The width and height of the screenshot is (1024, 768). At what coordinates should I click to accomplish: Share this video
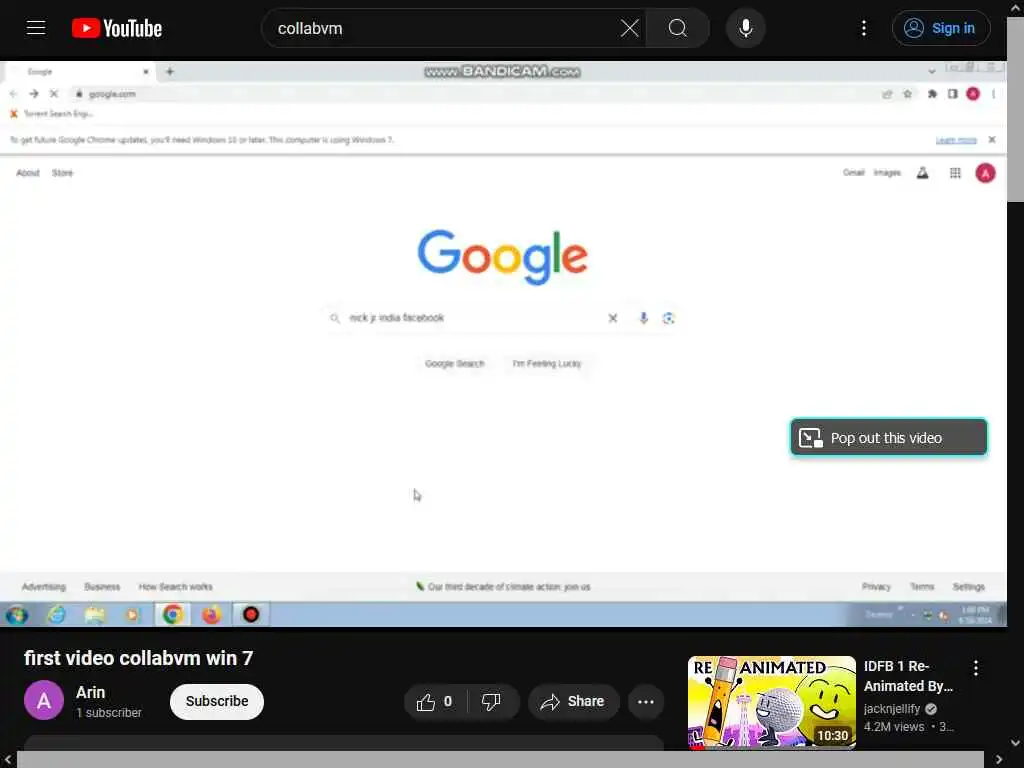pyautogui.click(x=573, y=702)
